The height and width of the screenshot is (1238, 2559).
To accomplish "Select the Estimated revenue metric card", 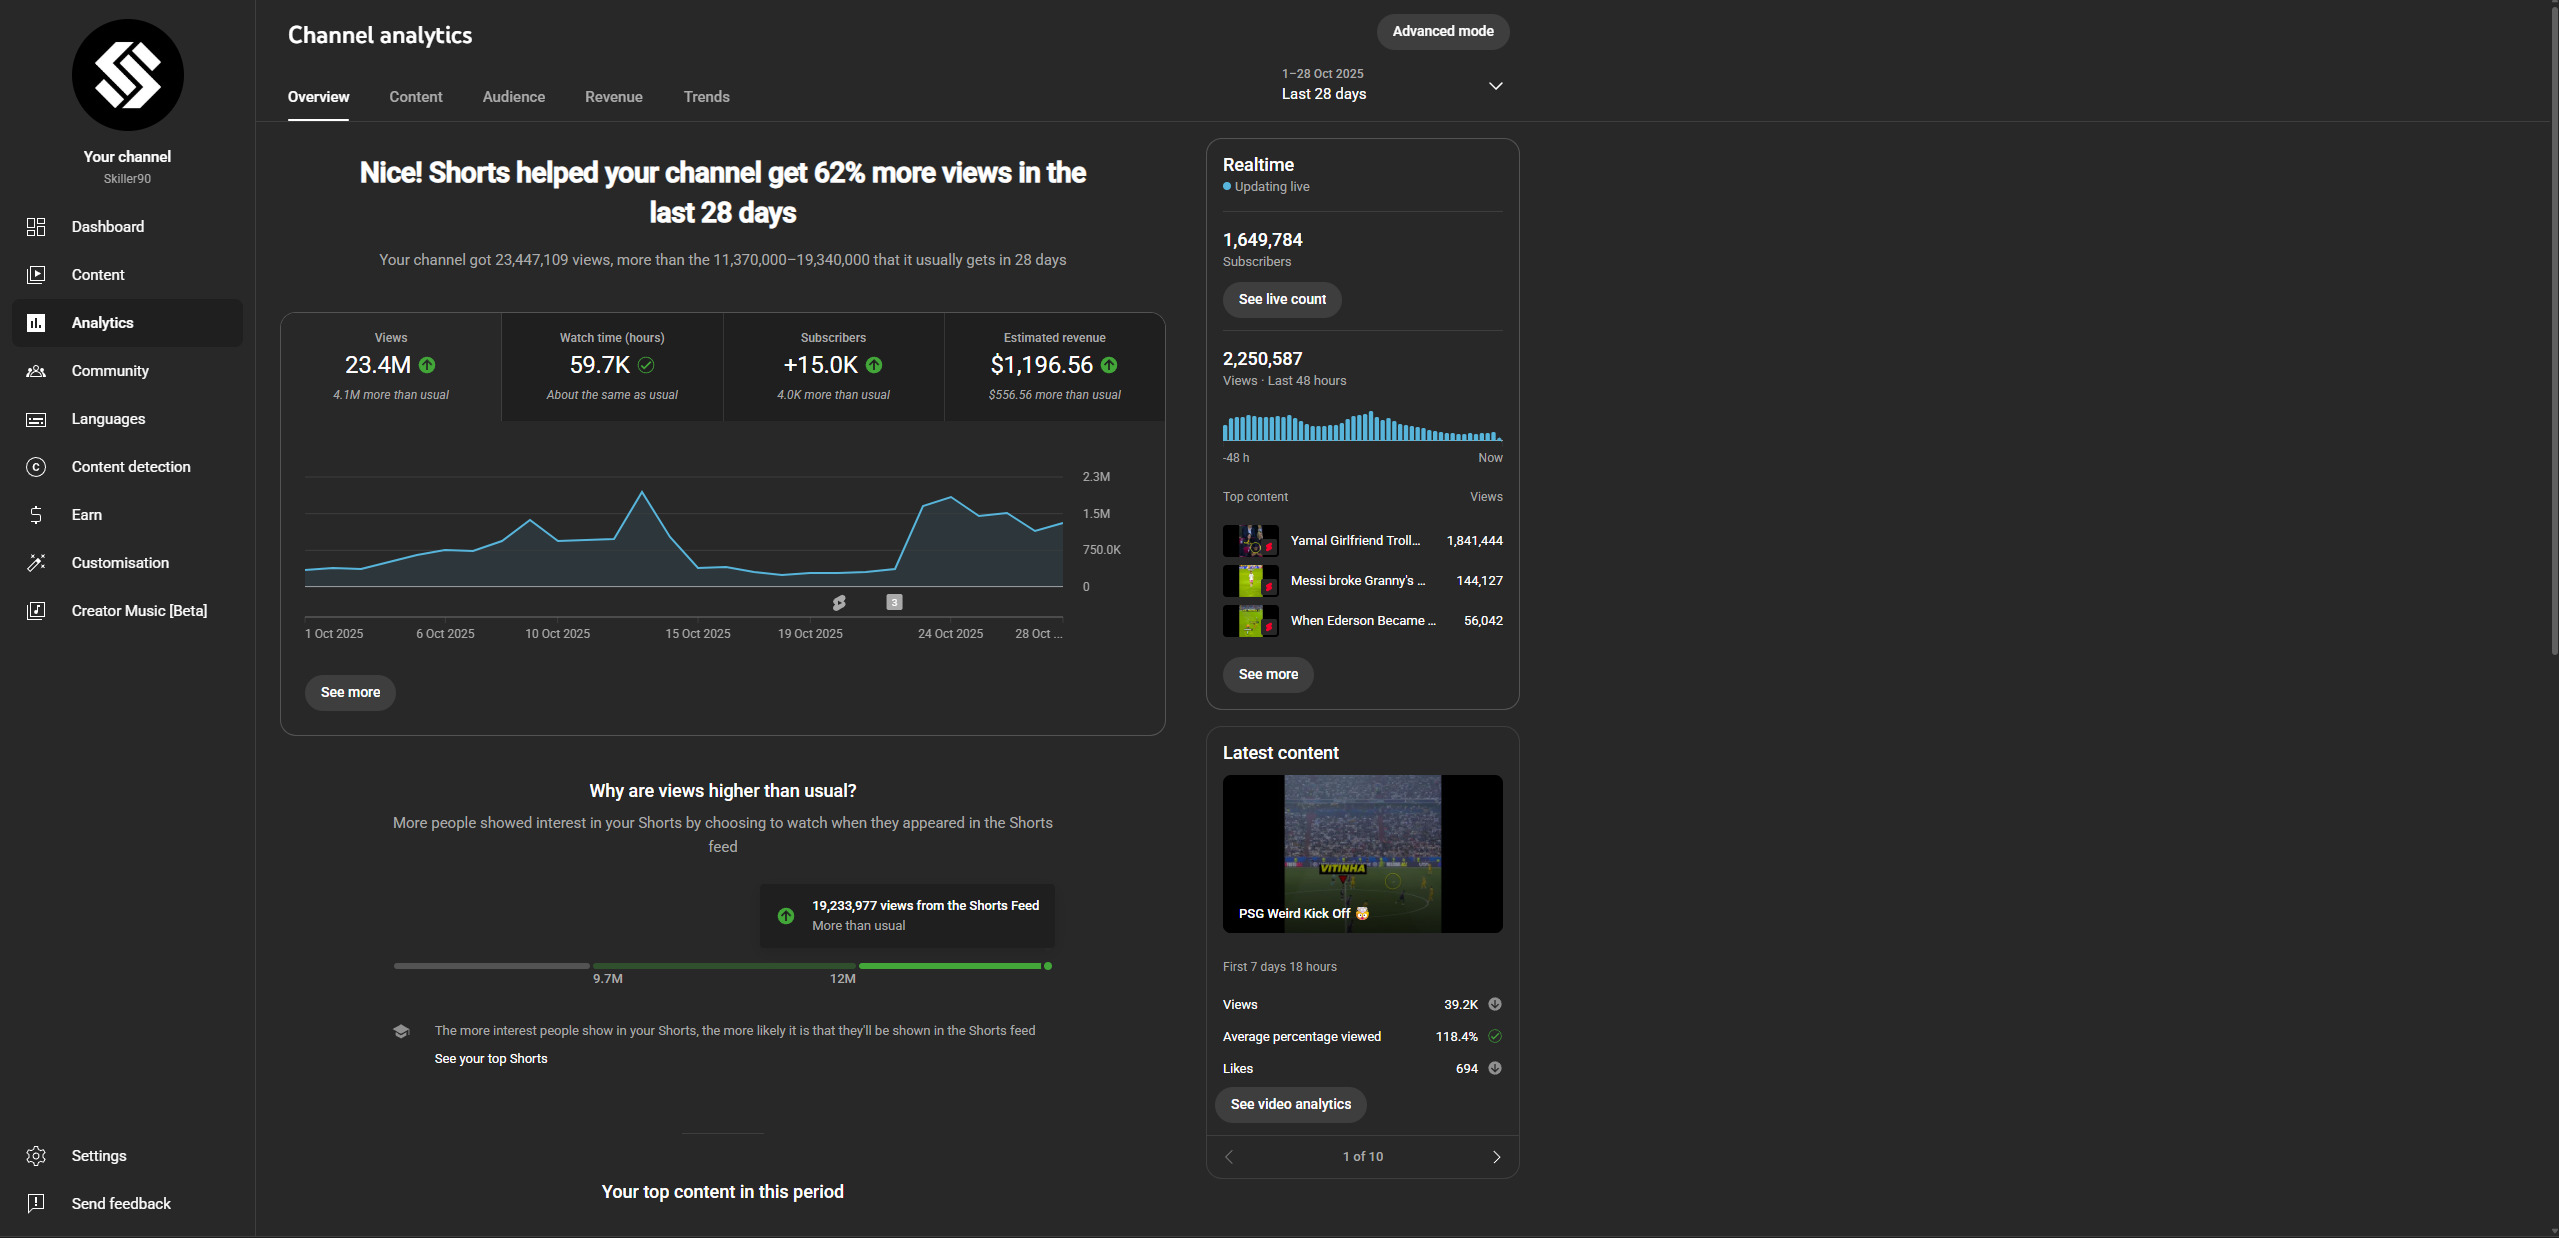I will pos(1054,366).
